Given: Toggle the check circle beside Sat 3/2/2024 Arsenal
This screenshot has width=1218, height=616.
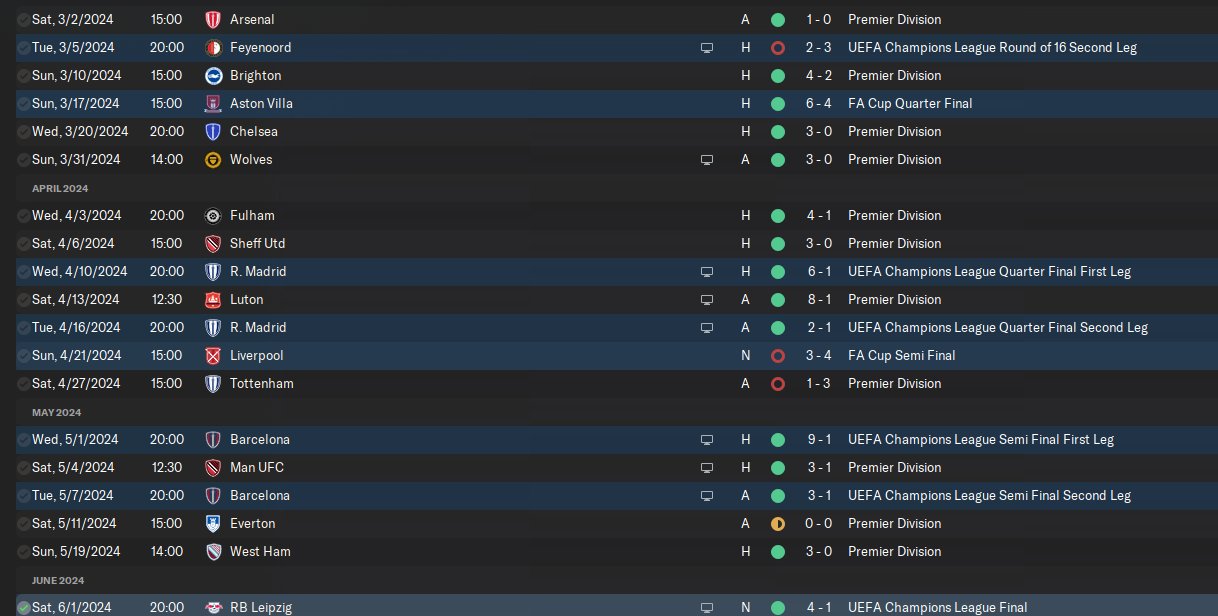Looking at the screenshot, I should [x=23, y=19].
